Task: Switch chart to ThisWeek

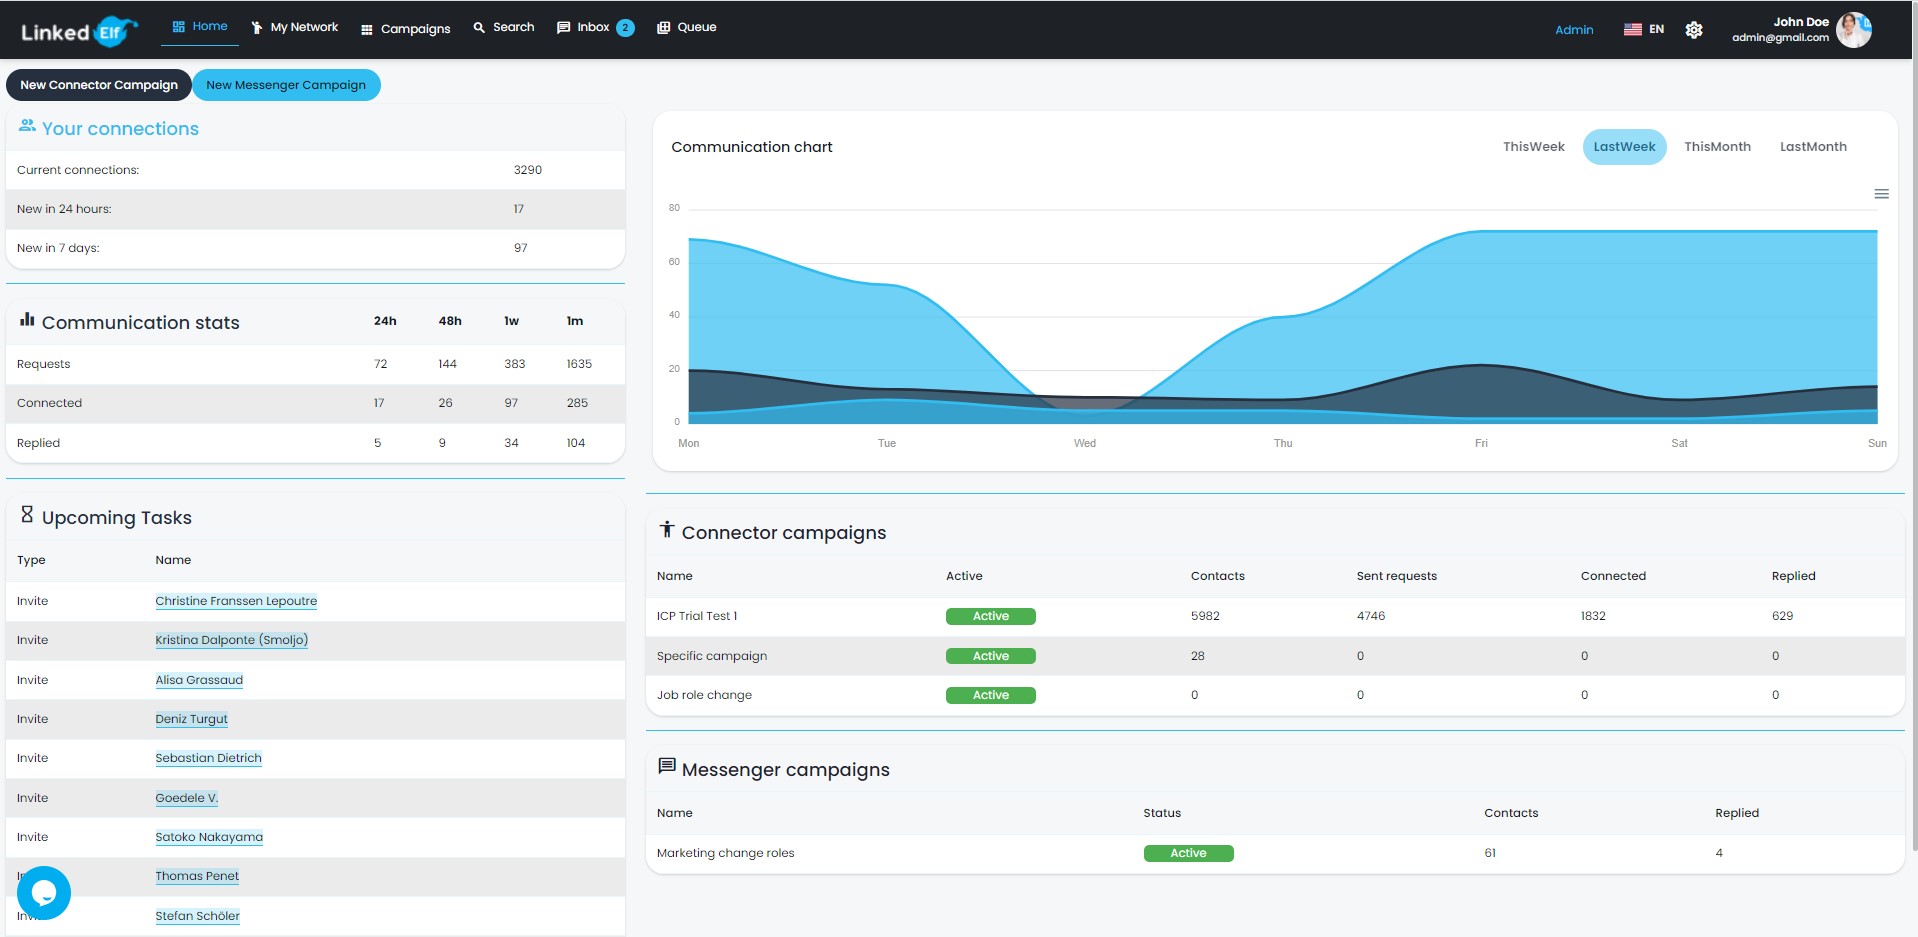Action: point(1533,147)
